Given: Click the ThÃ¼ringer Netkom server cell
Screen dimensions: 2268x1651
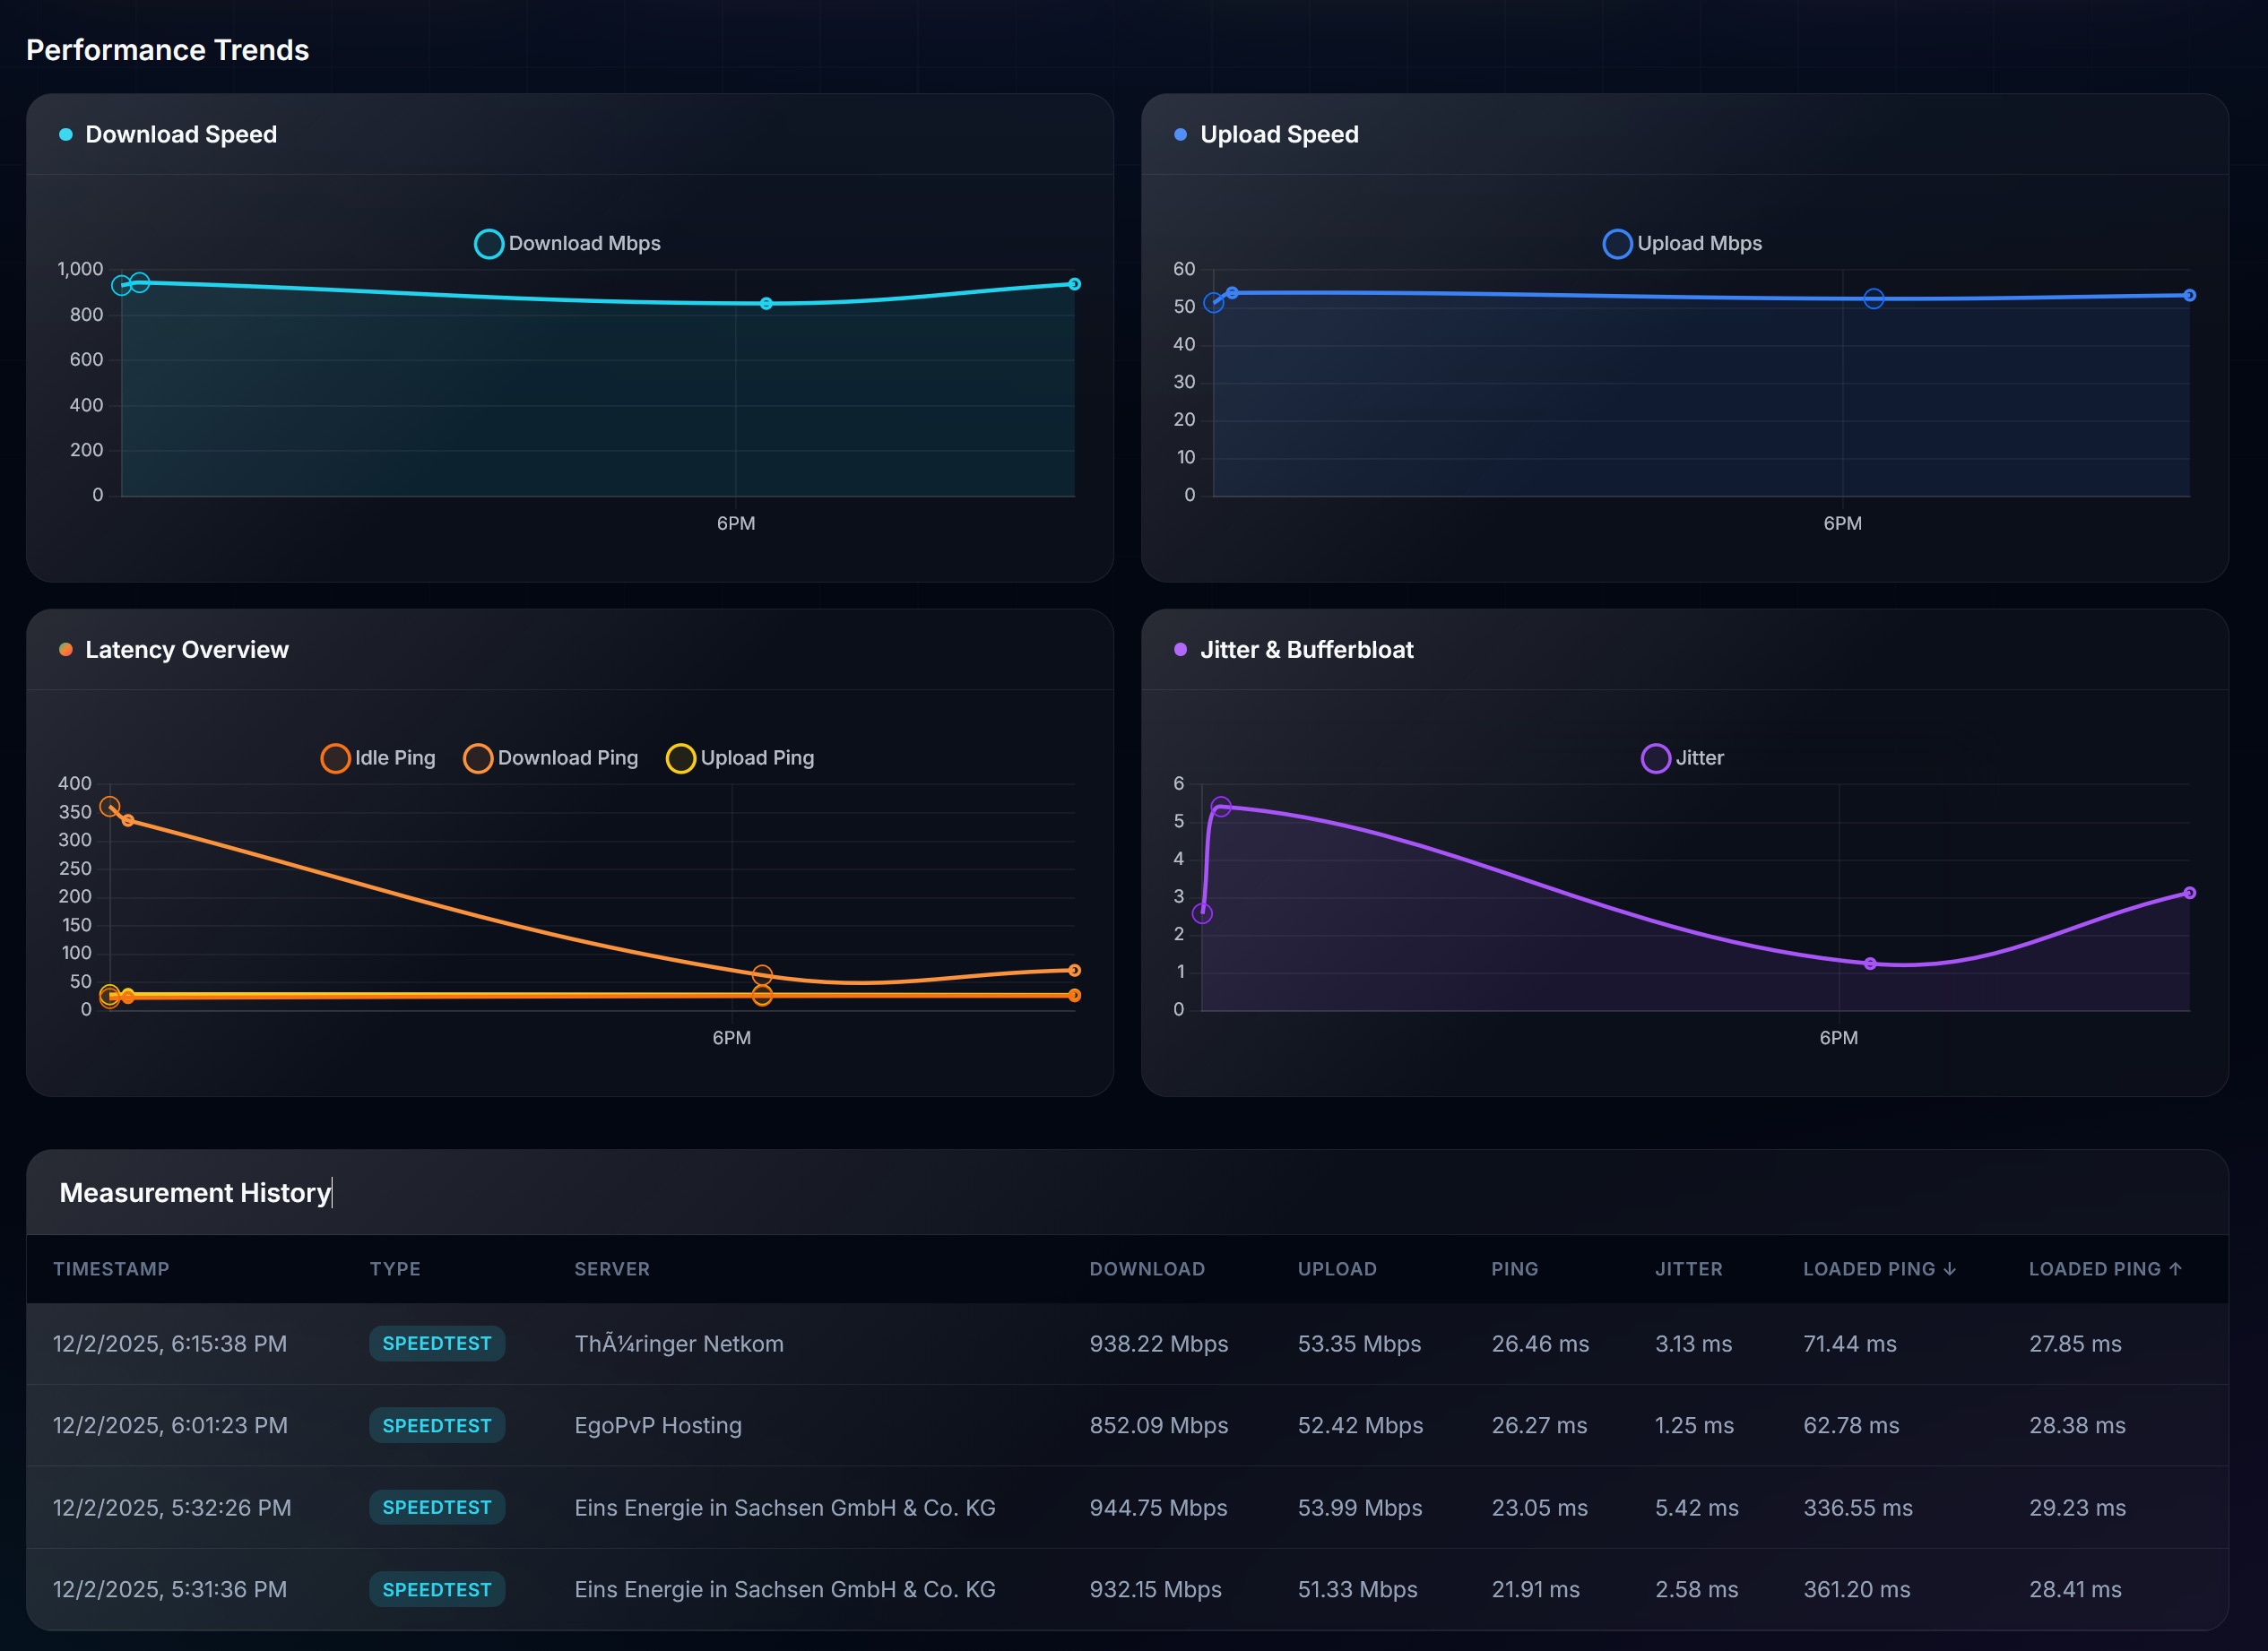Looking at the screenshot, I should pyautogui.click(x=679, y=1344).
